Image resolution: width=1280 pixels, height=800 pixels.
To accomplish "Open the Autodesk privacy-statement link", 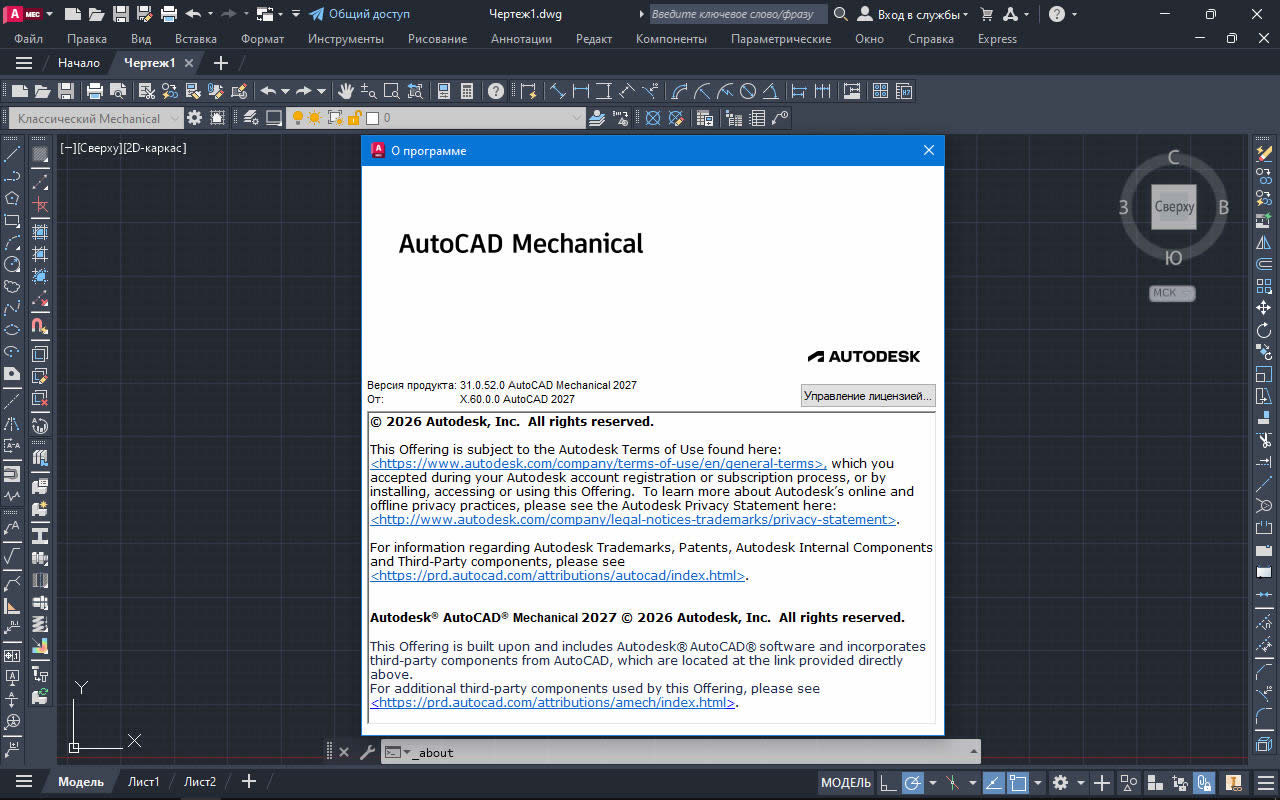I will pyautogui.click(x=633, y=520).
